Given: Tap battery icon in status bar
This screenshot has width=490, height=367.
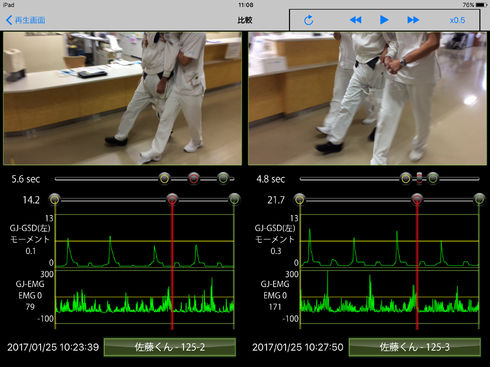Looking at the screenshot, I should (x=481, y=5).
